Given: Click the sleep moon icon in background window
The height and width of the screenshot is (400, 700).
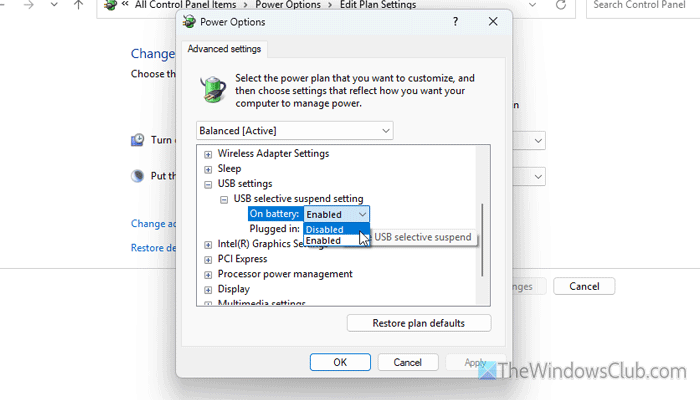Looking at the screenshot, I should coord(138,176).
